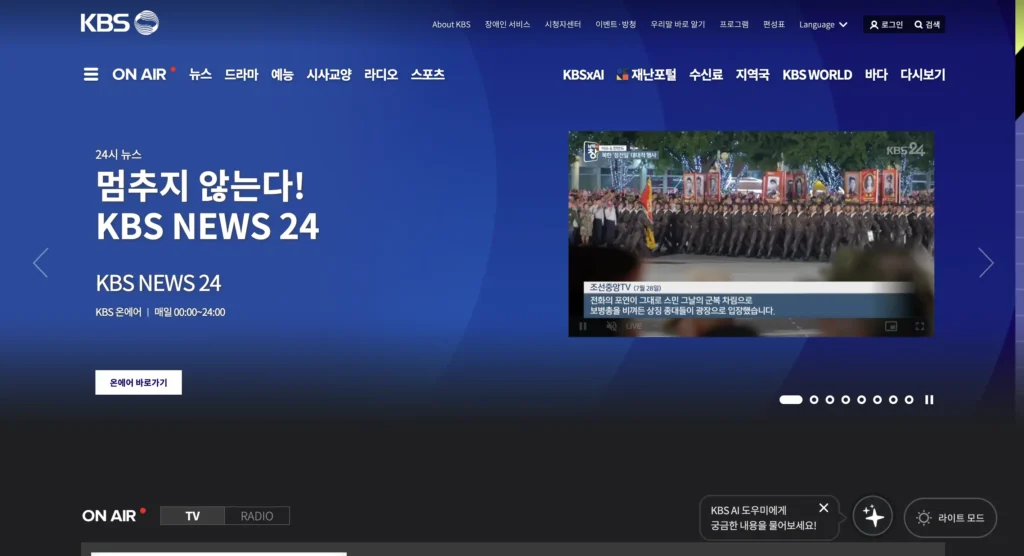Viewport: 1024px width, 556px height.
Task: Select the last slide indicator dot
Action: [x=909, y=399]
